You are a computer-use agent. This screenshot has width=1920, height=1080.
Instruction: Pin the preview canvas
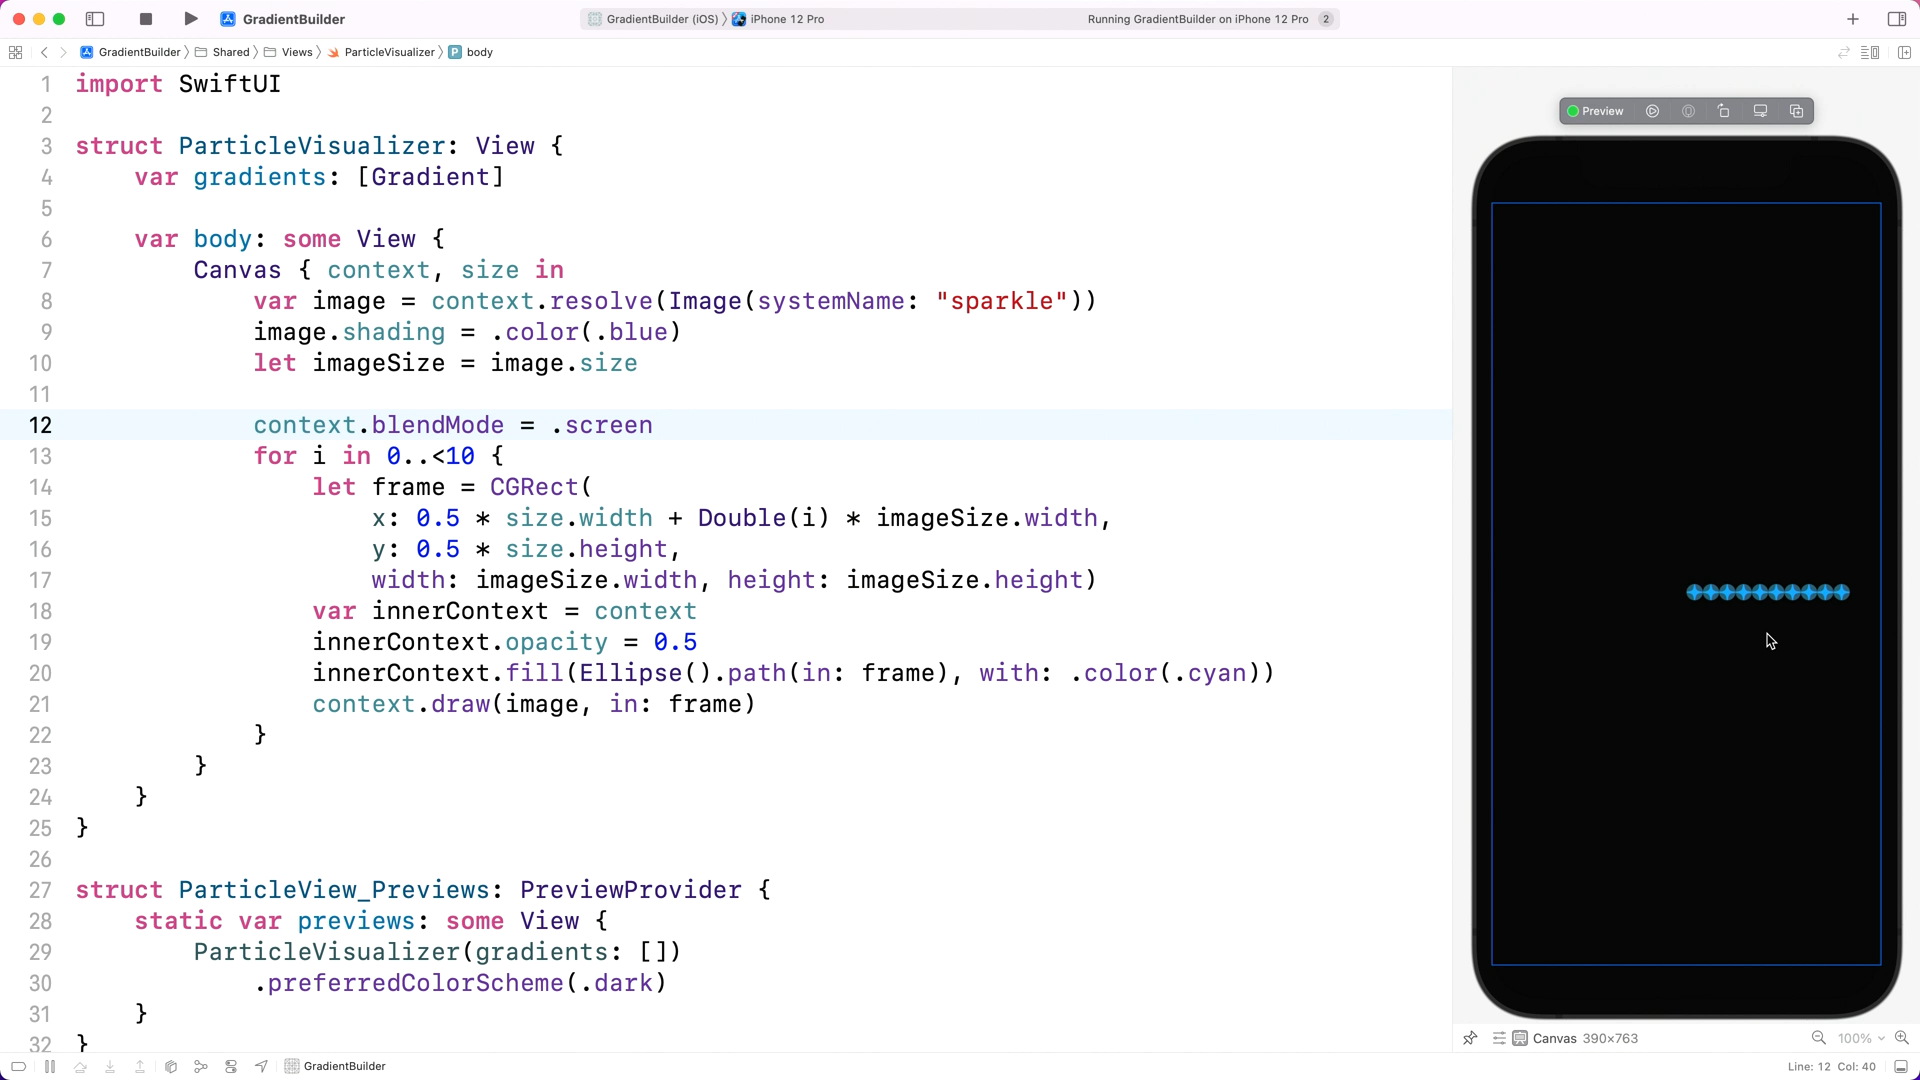[1470, 1038]
